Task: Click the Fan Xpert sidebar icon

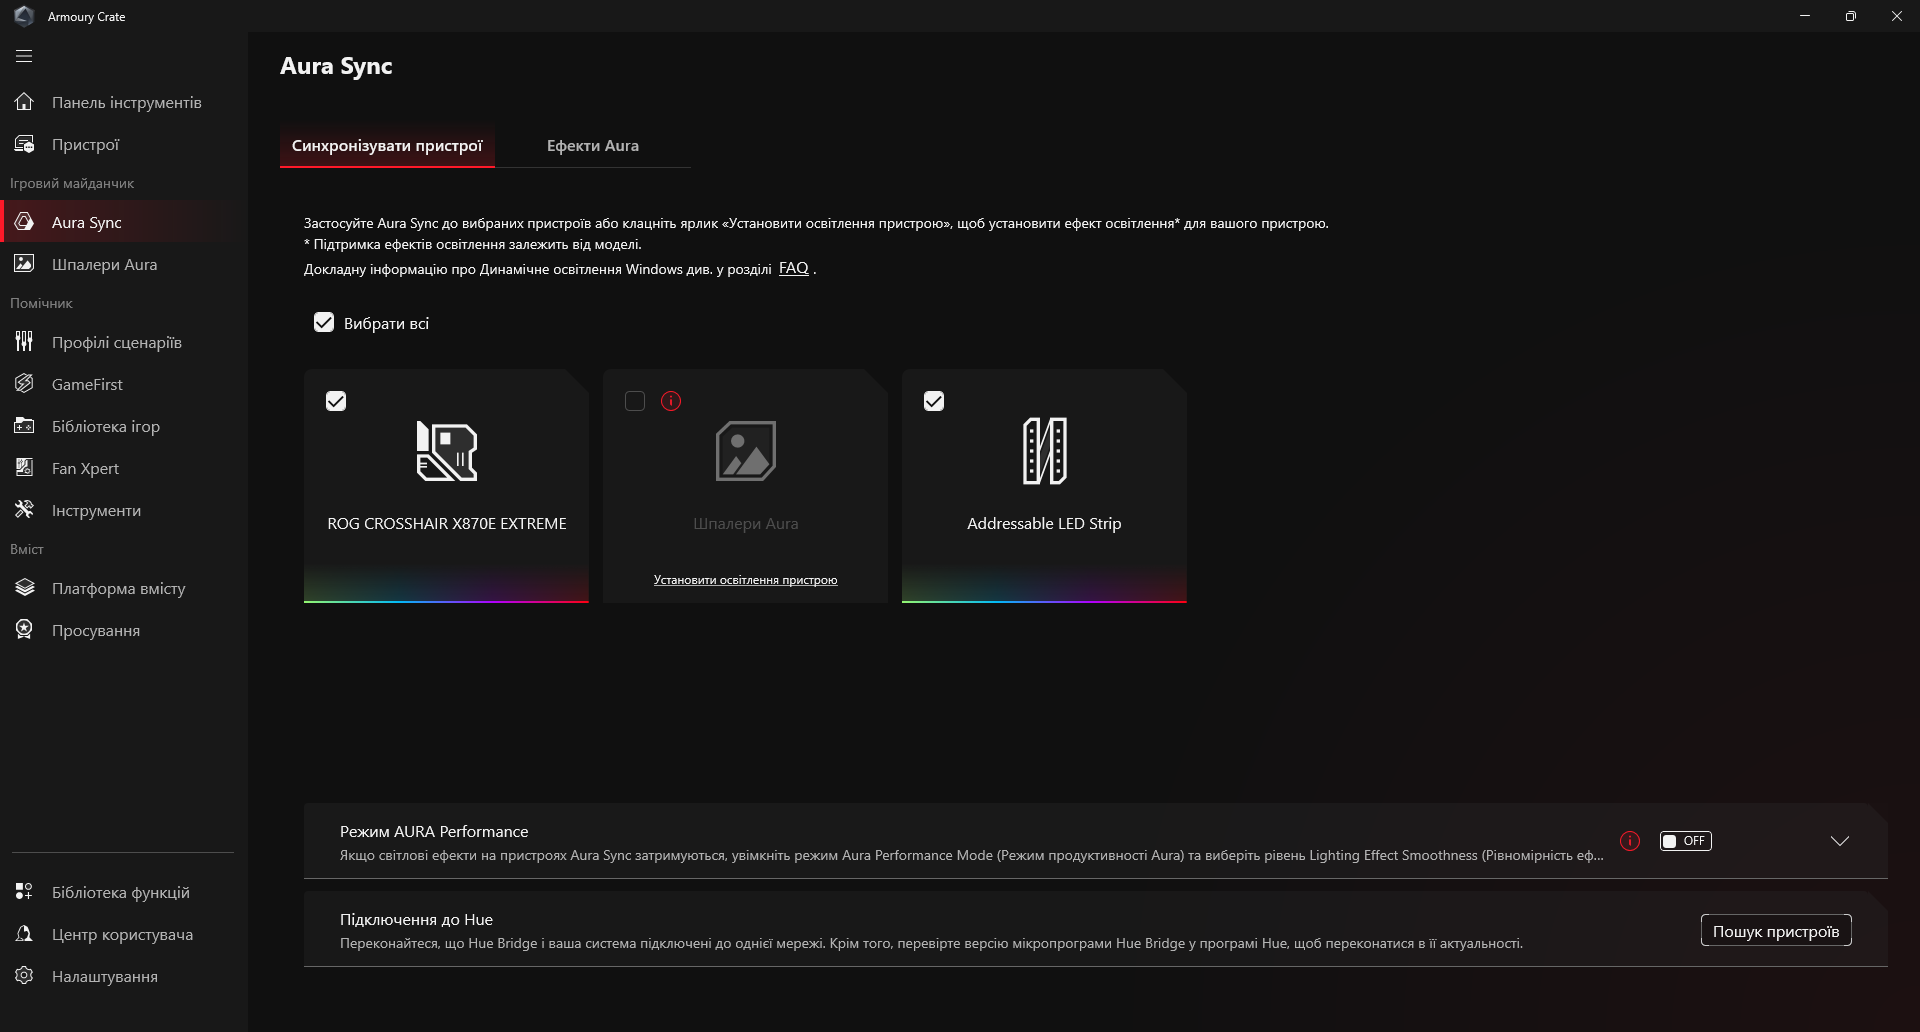Action: tap(24, 468)
